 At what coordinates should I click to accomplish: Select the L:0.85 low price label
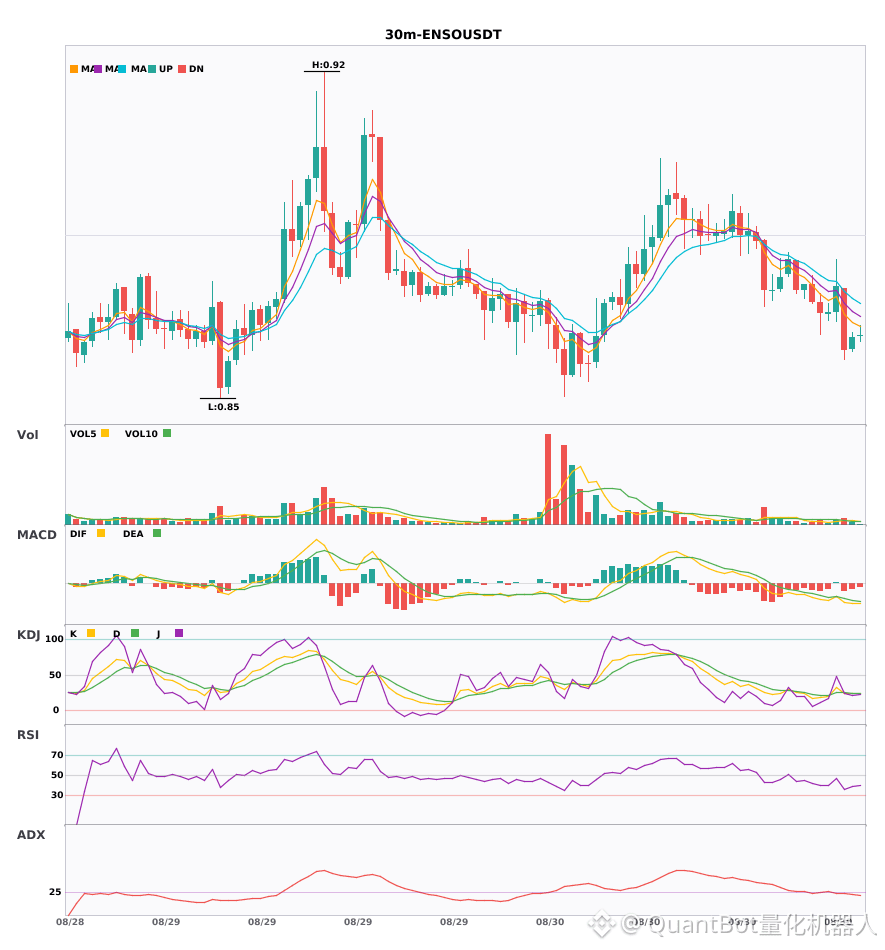(x=224, y=407)
